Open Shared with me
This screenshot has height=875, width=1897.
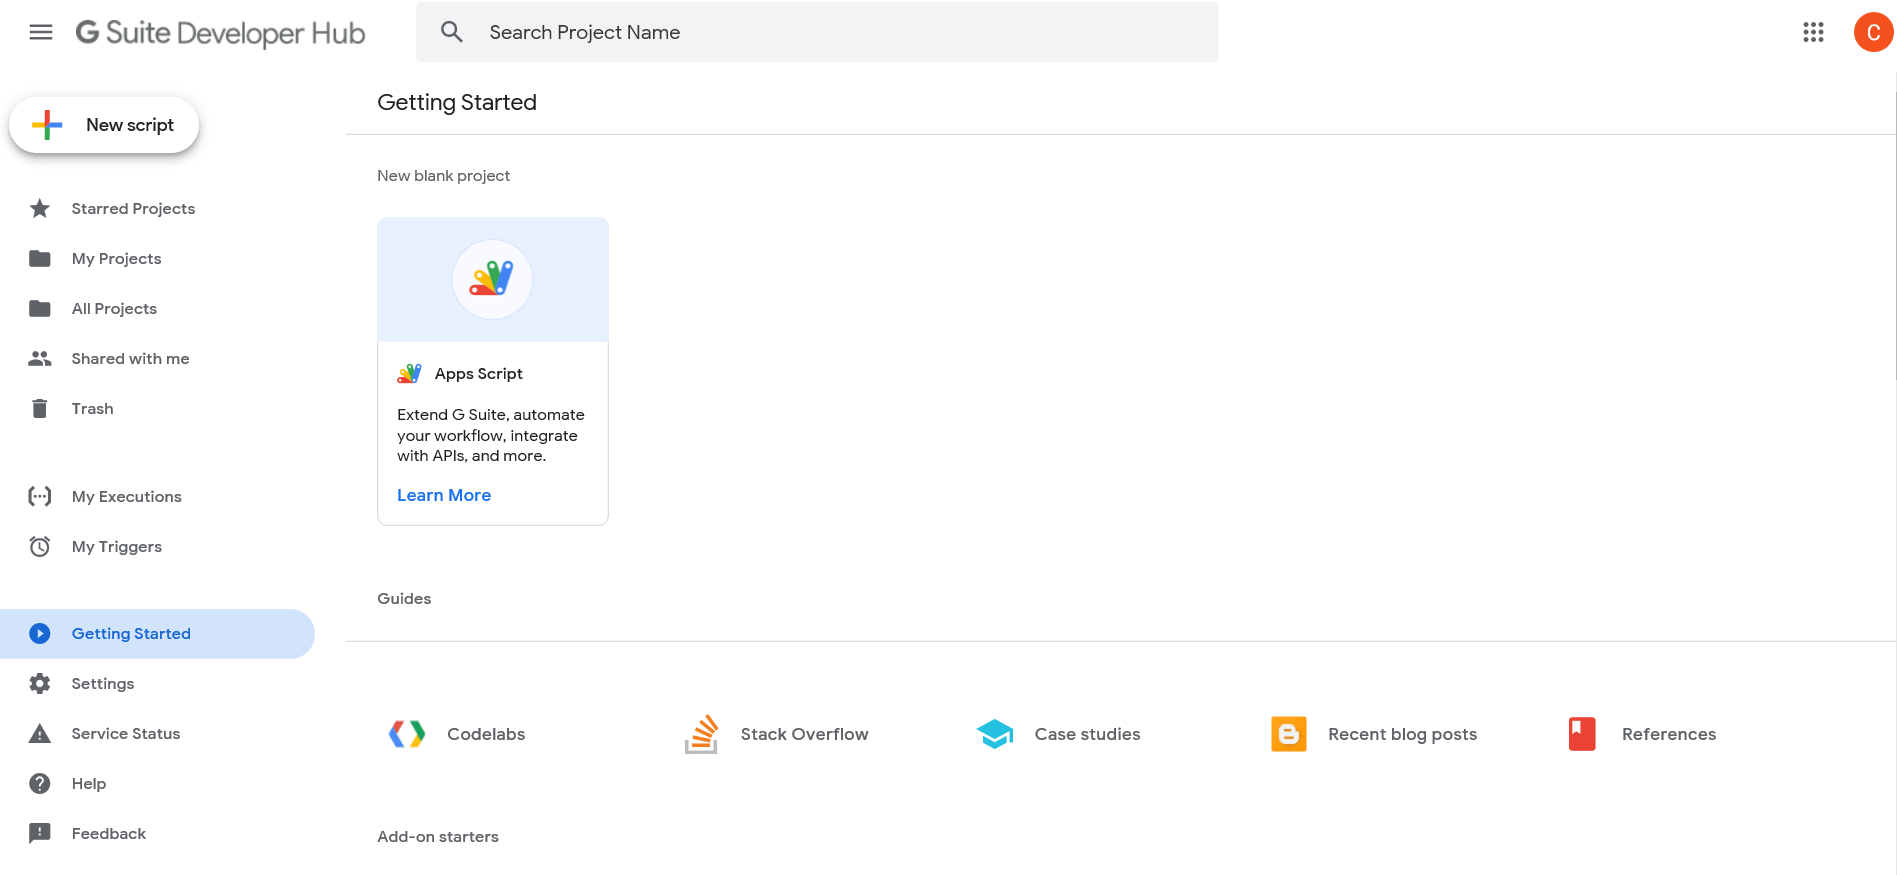tap(130, 358)
